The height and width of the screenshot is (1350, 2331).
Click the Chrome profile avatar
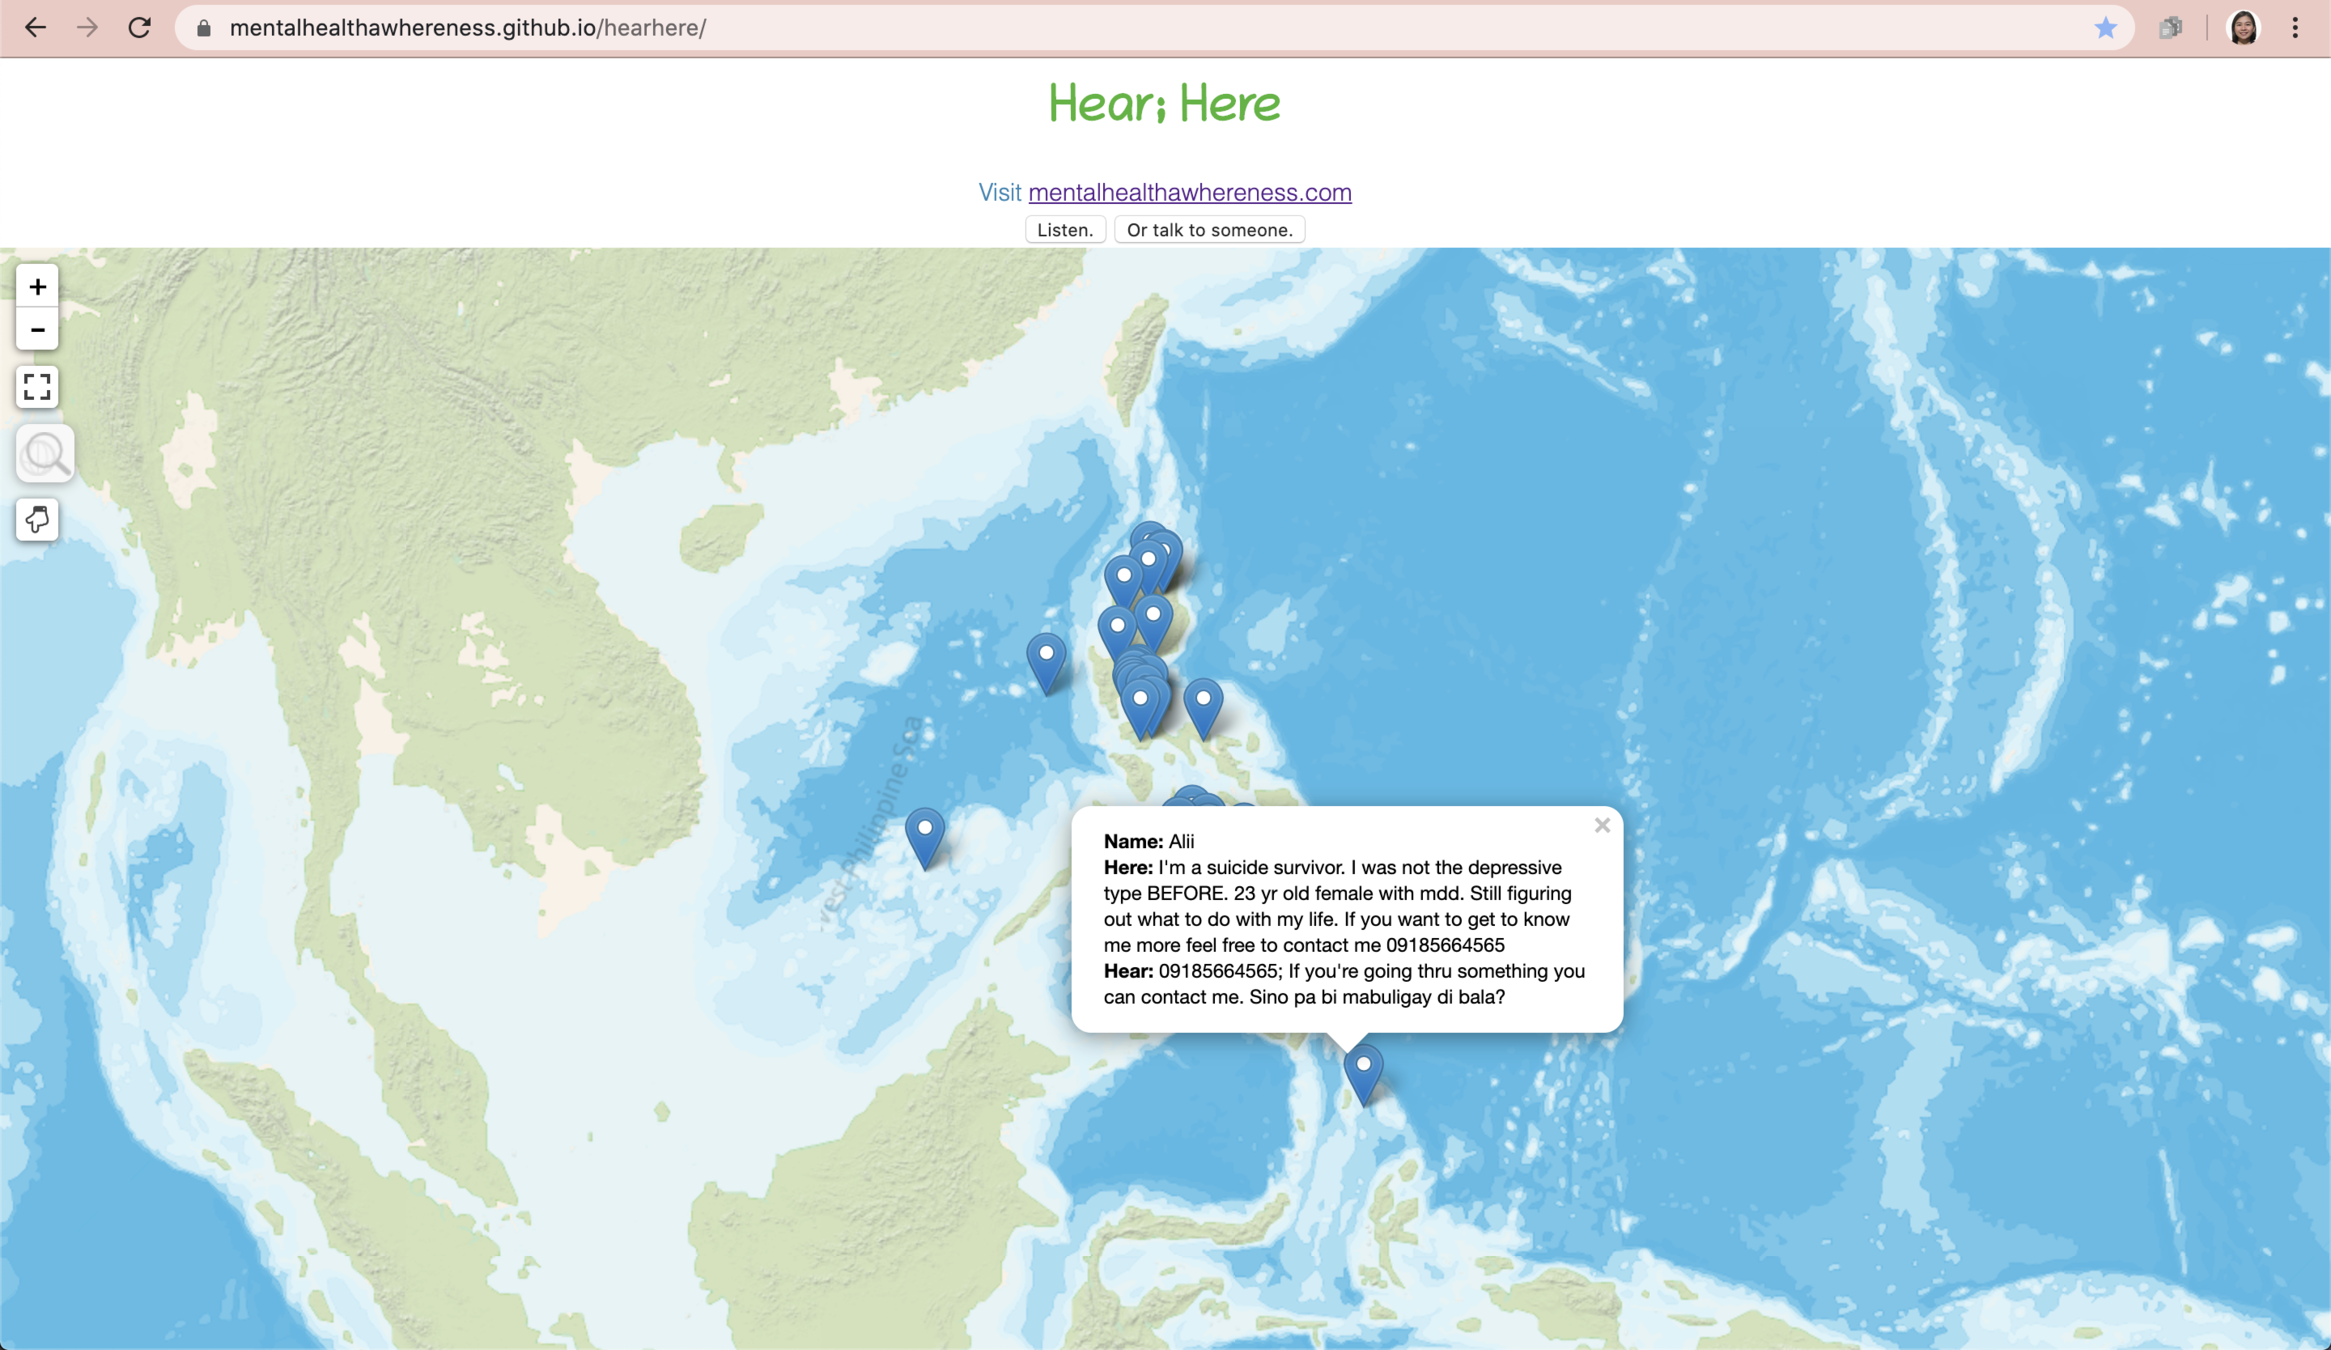pos(2243,28)
